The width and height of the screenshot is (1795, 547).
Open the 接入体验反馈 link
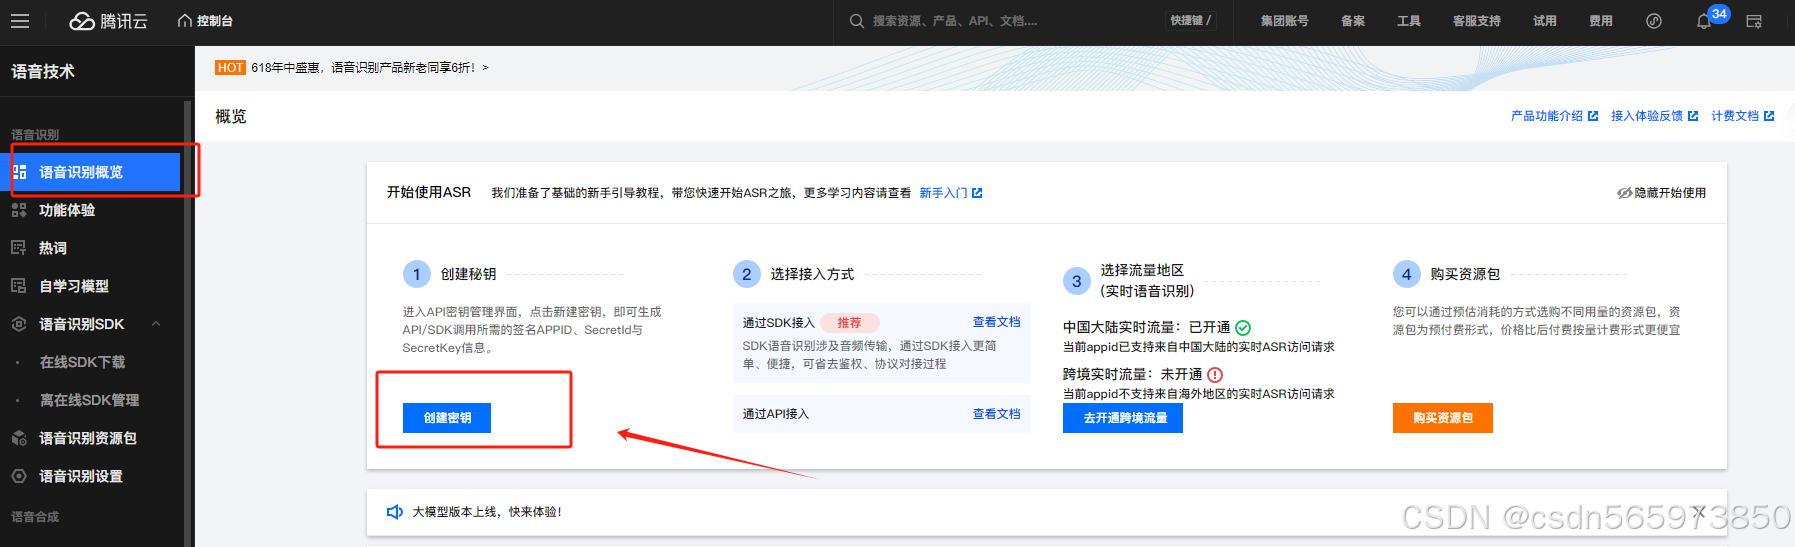point(1654,116)
